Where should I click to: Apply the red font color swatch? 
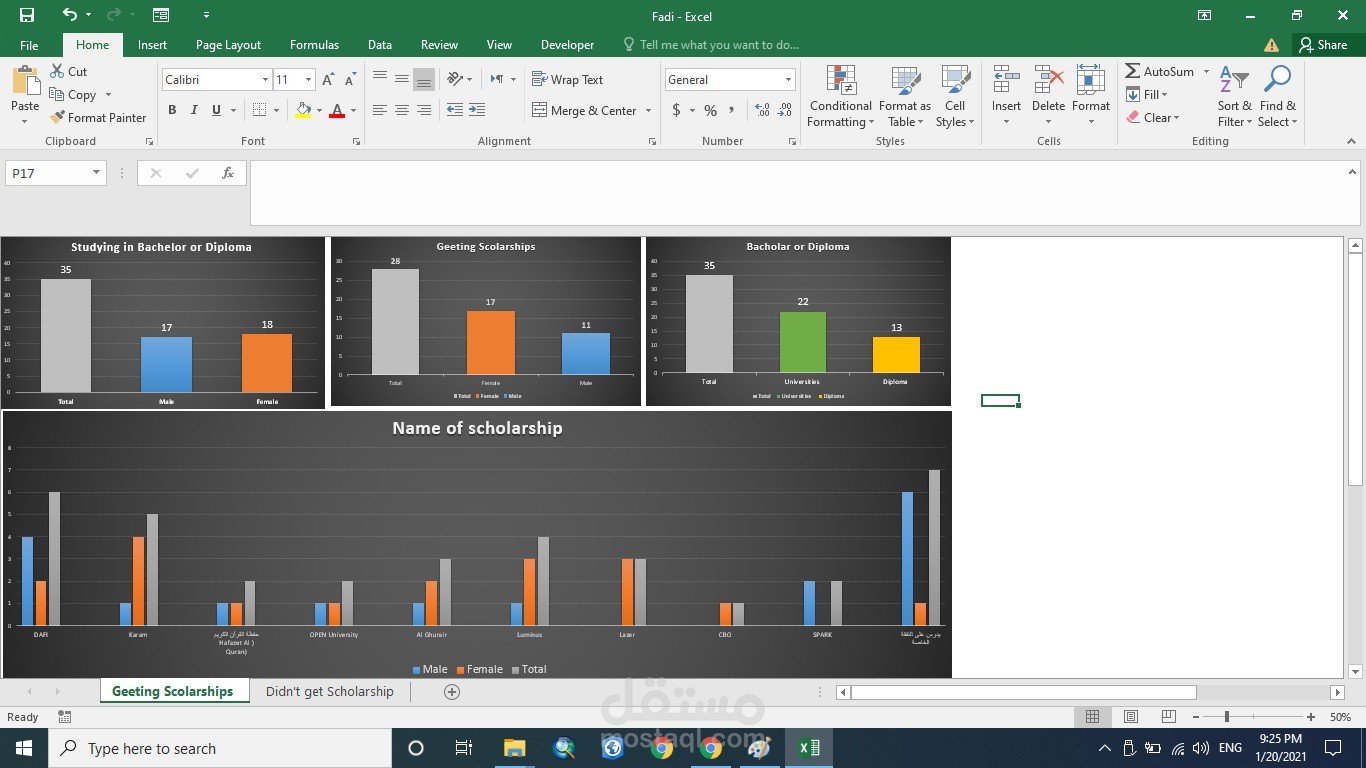(x=337, y=110)
